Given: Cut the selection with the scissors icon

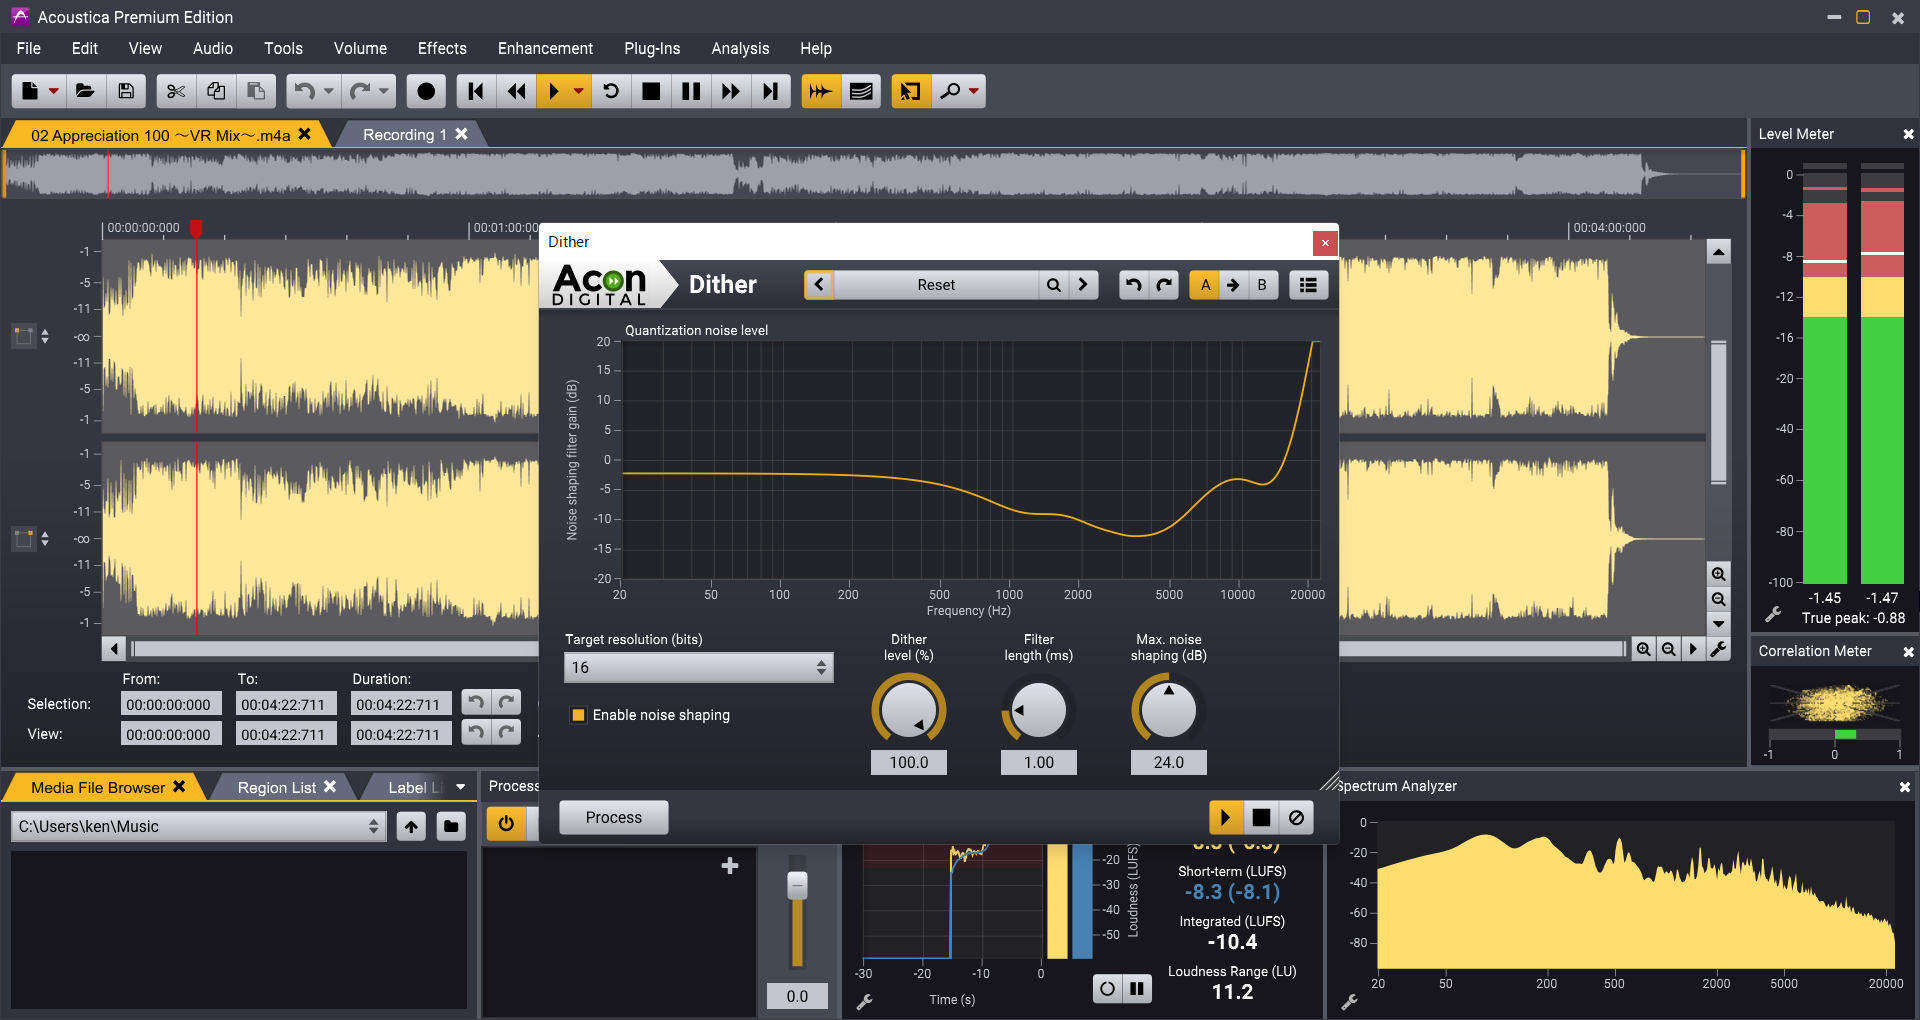Looking at the screenshot, I should [176, 91].
